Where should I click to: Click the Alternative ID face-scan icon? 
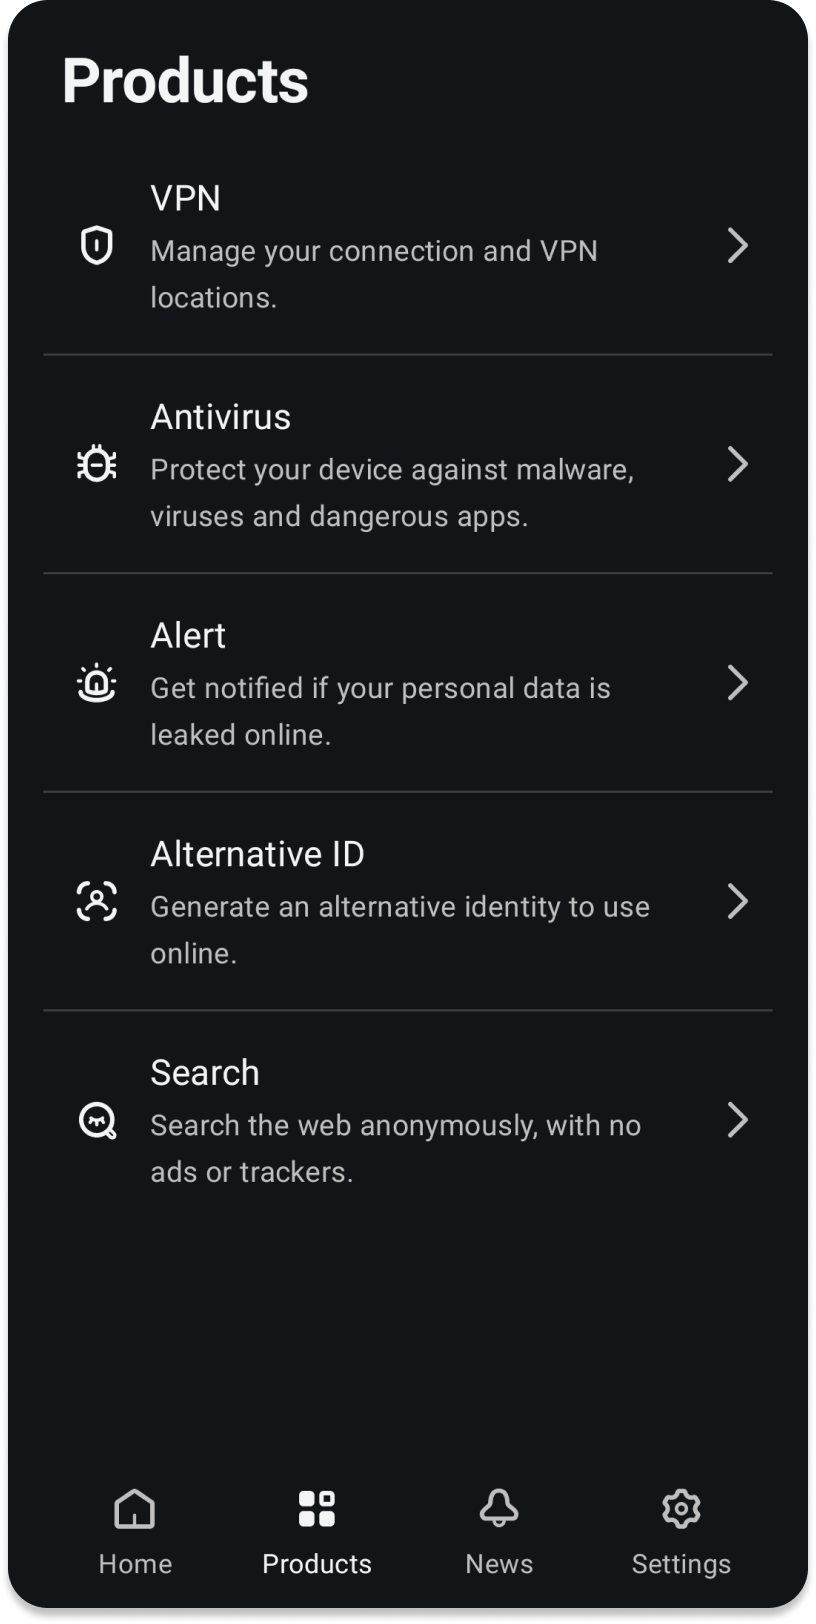point(97,901)
